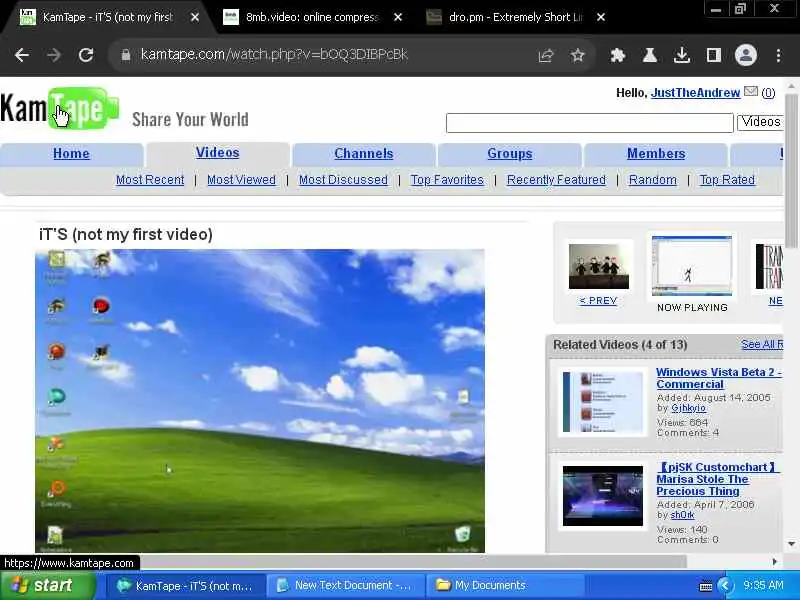Switch to New Text Document taskbar button

(x=345, y=586)
